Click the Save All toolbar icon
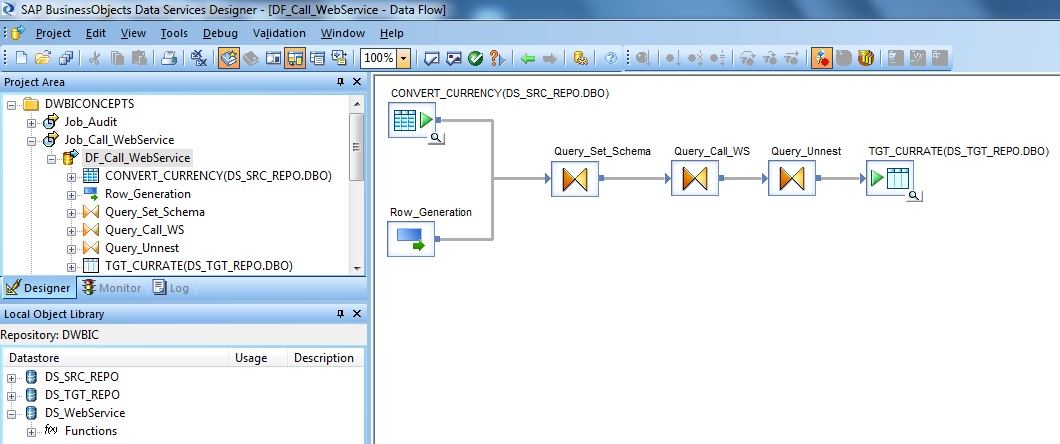The image size is (1060, 444). pos(66,58)
